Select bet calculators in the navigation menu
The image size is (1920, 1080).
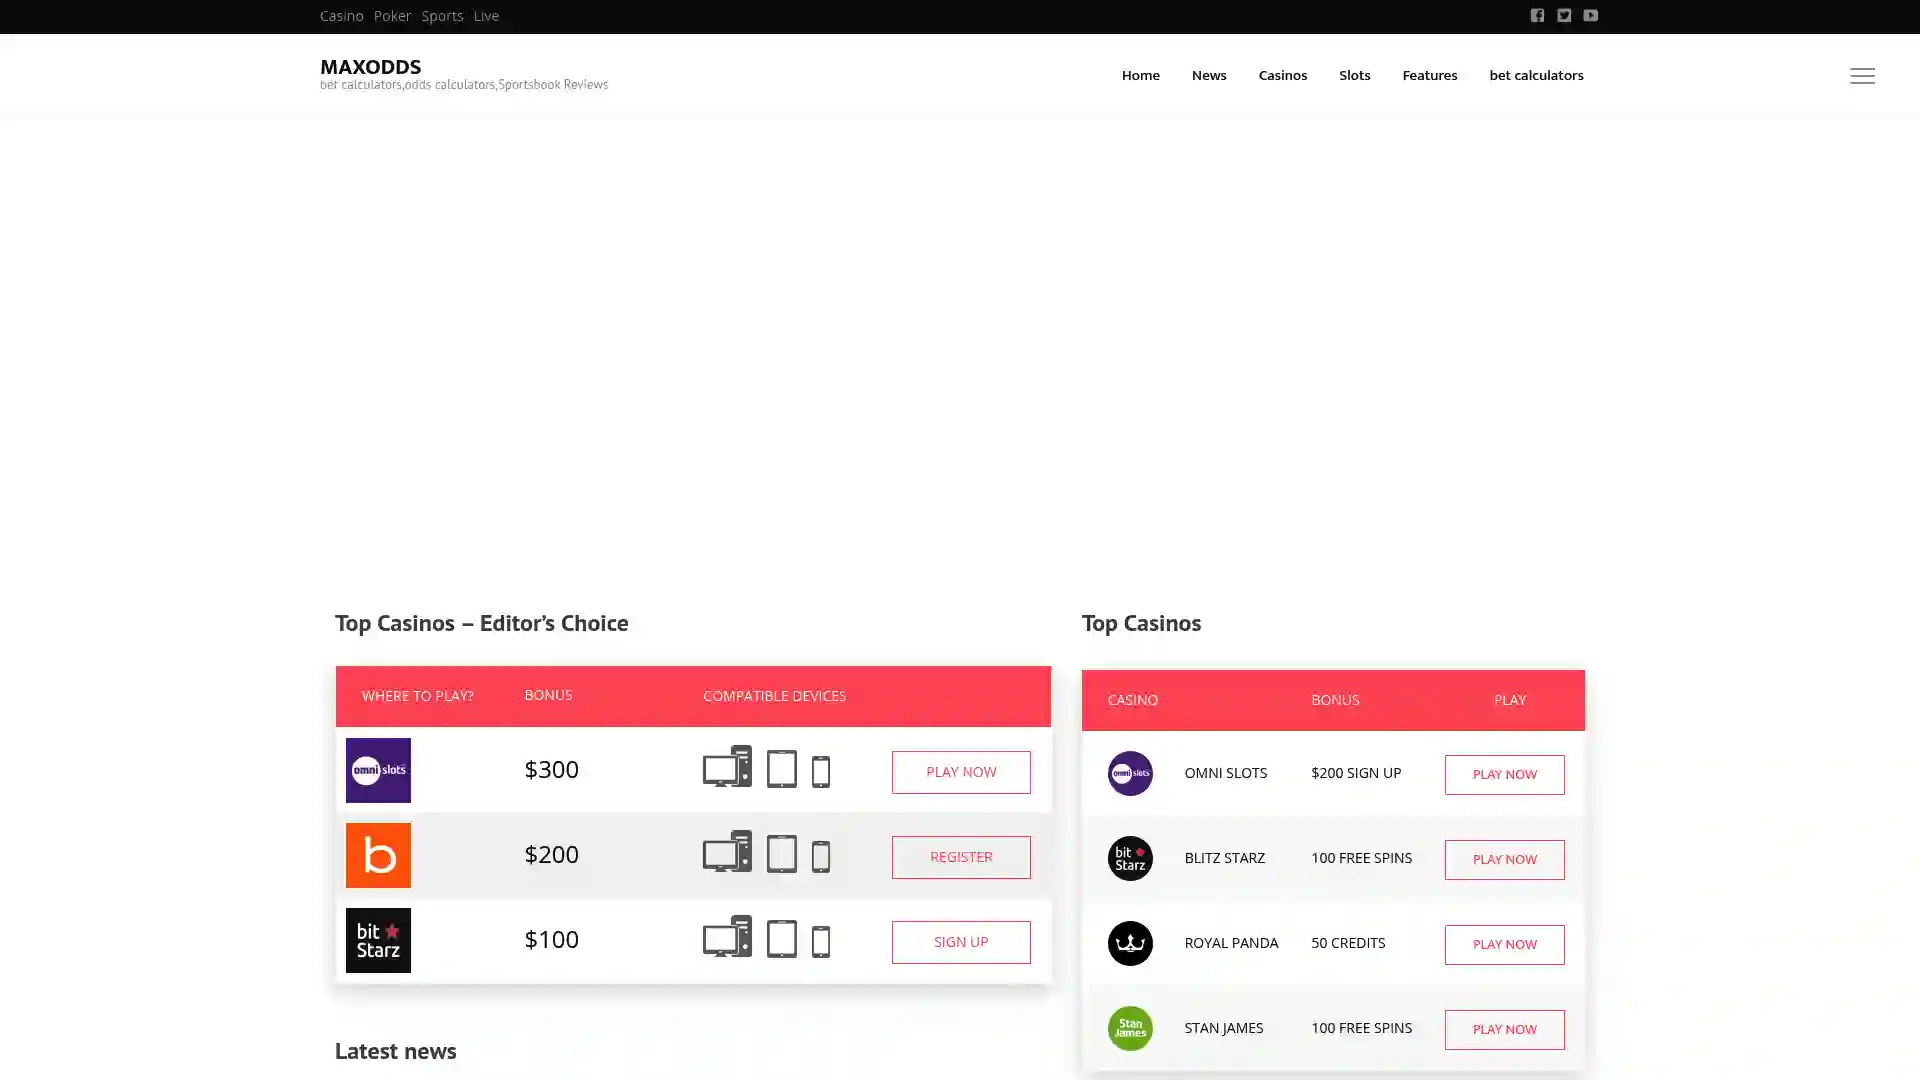(1536, 75)
